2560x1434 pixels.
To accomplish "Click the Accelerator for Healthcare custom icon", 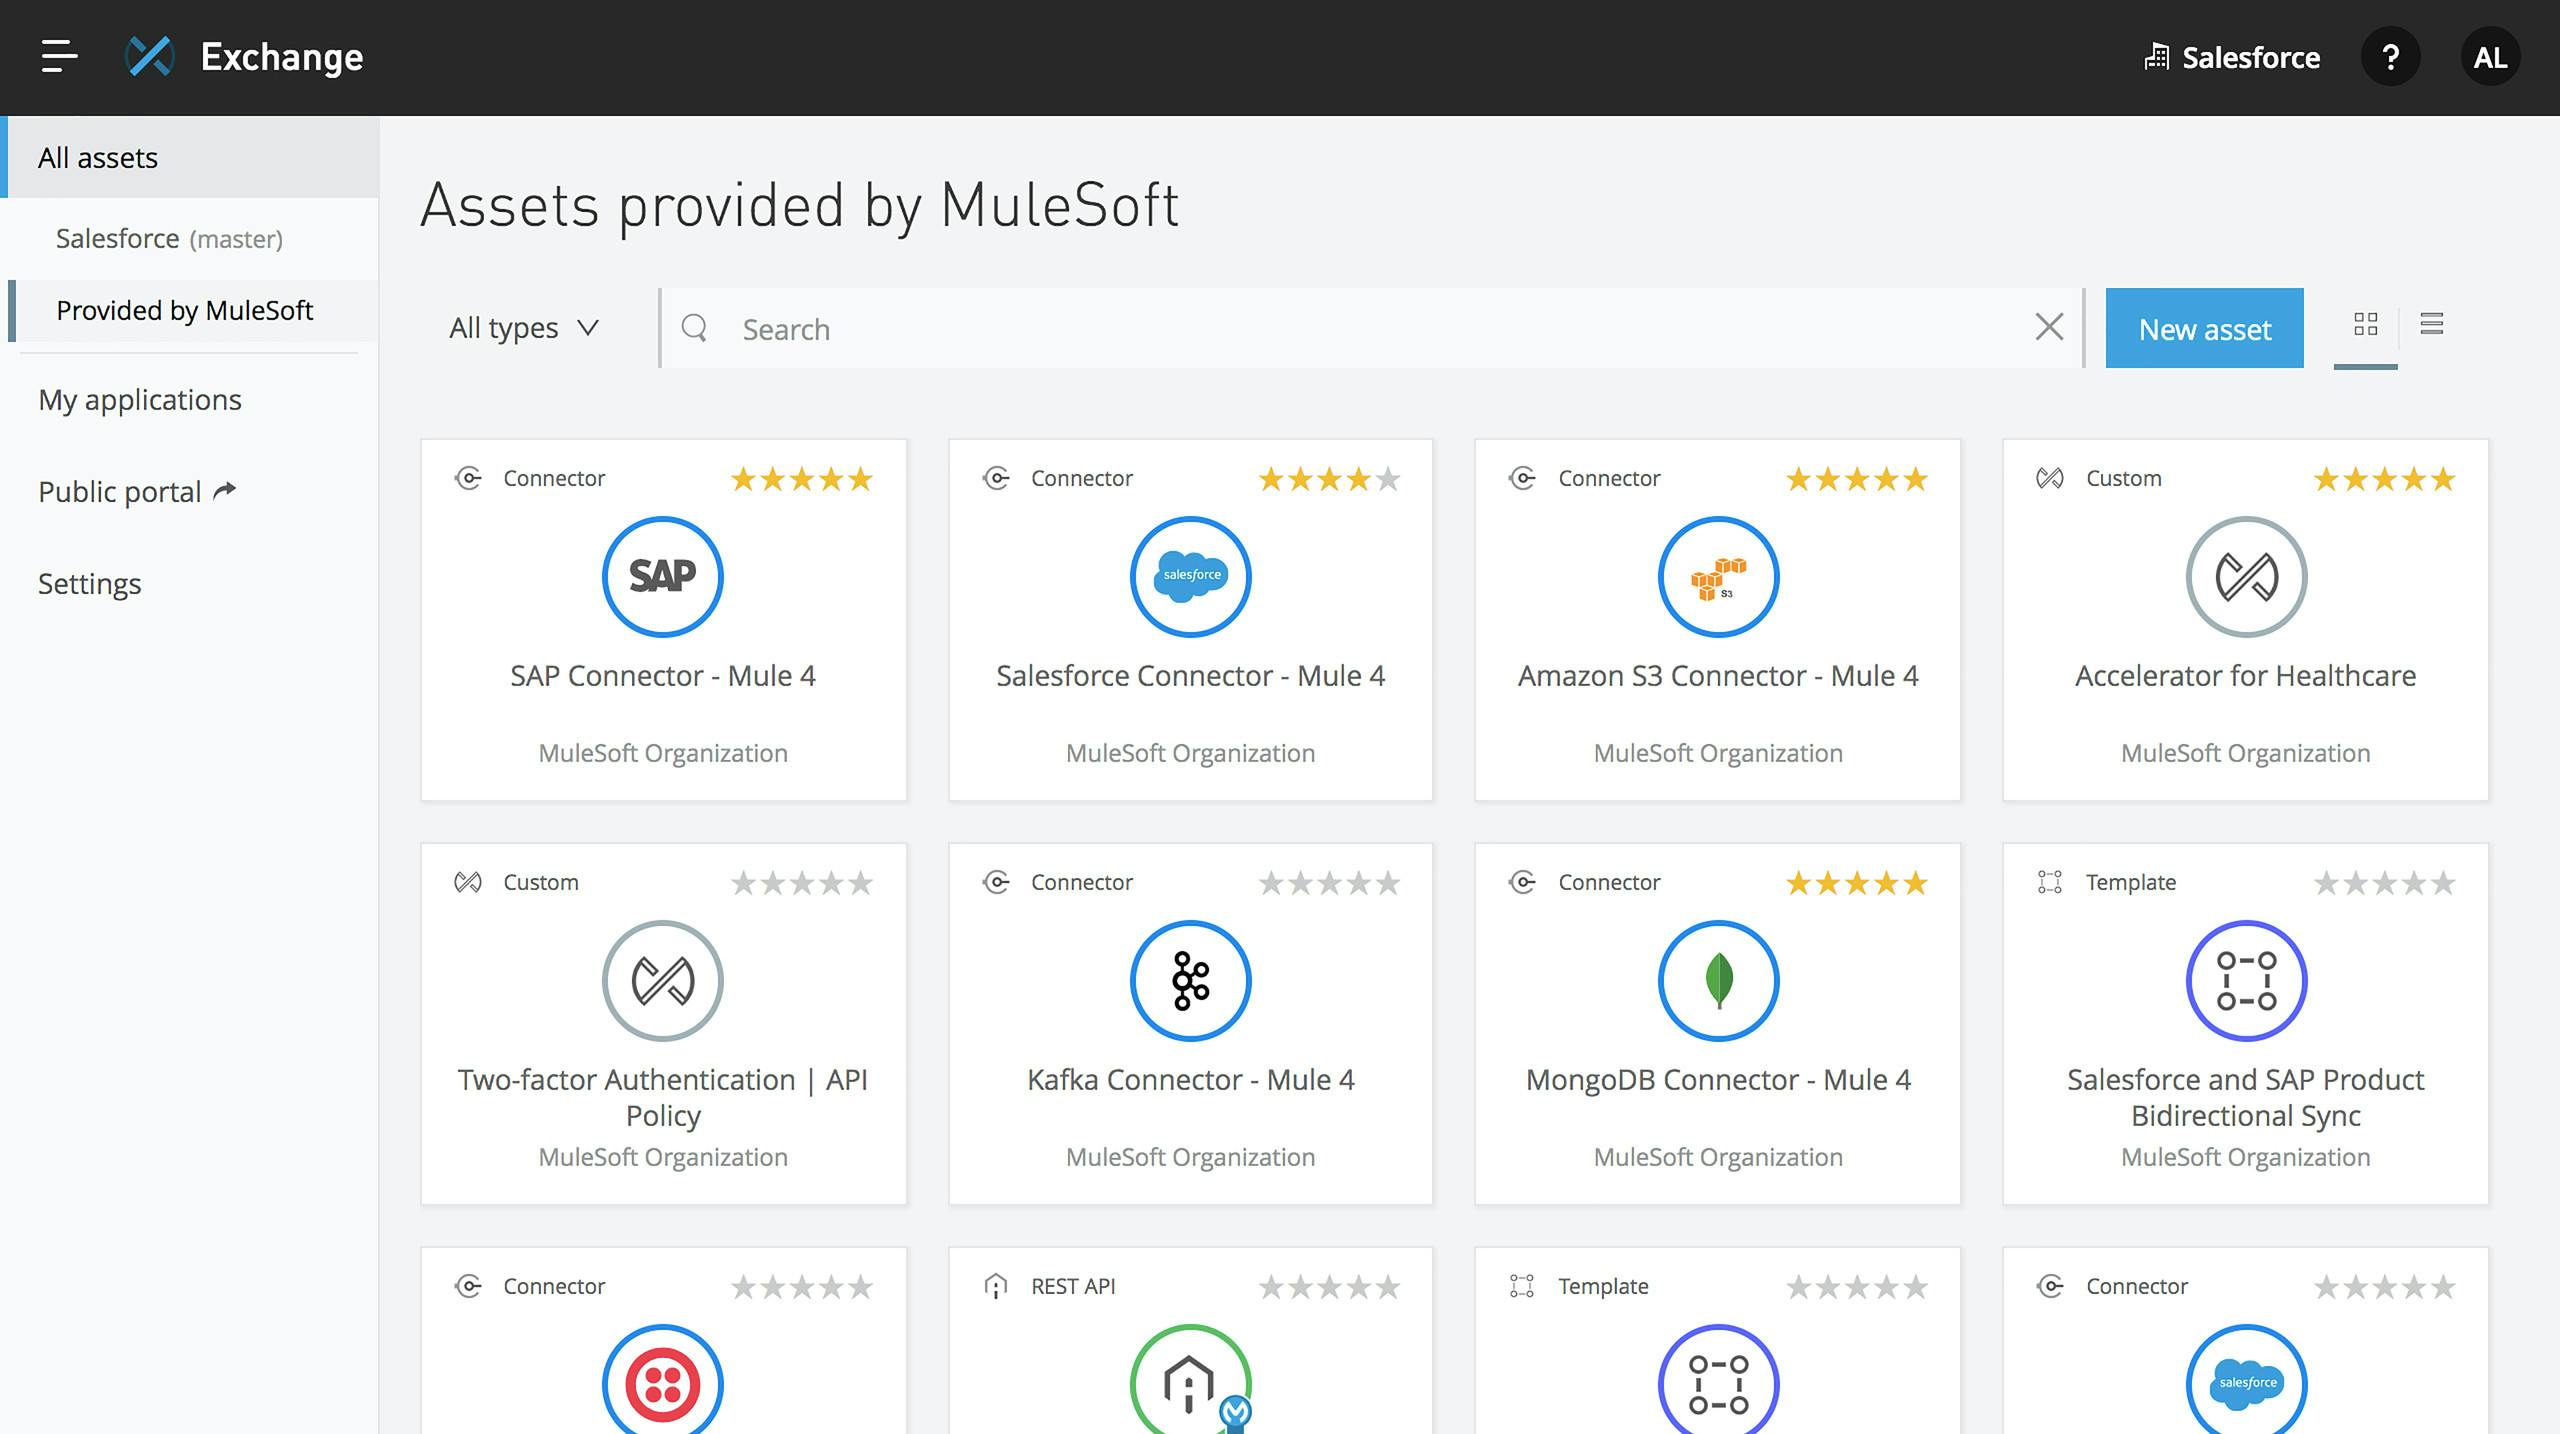I will (2245, 576).
